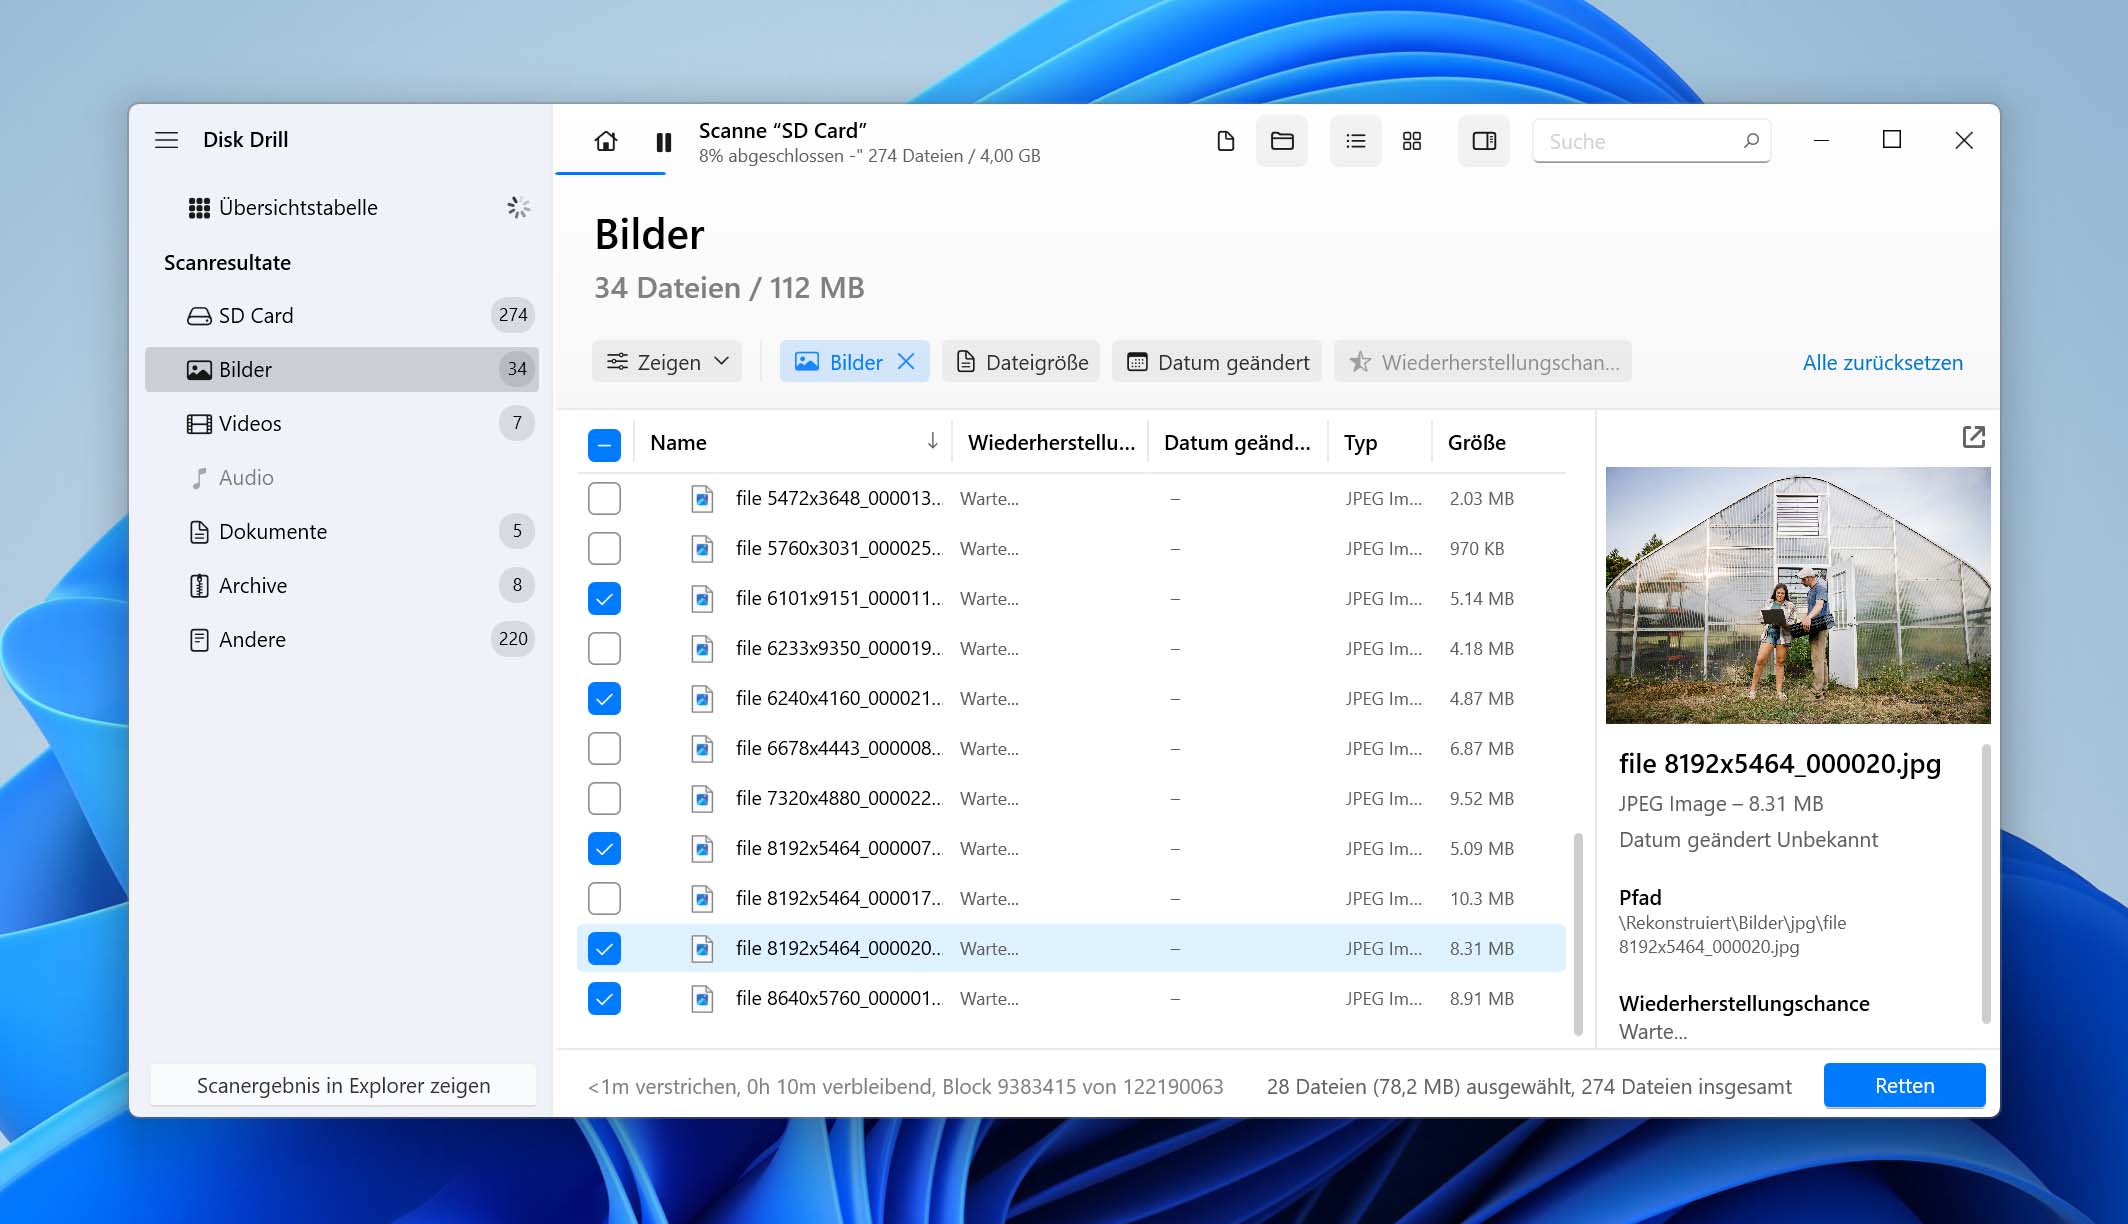The image size is (2128, 1224).
Task: Click Scanergebnis in Explorer zeigen
Action: (343, 1086)
